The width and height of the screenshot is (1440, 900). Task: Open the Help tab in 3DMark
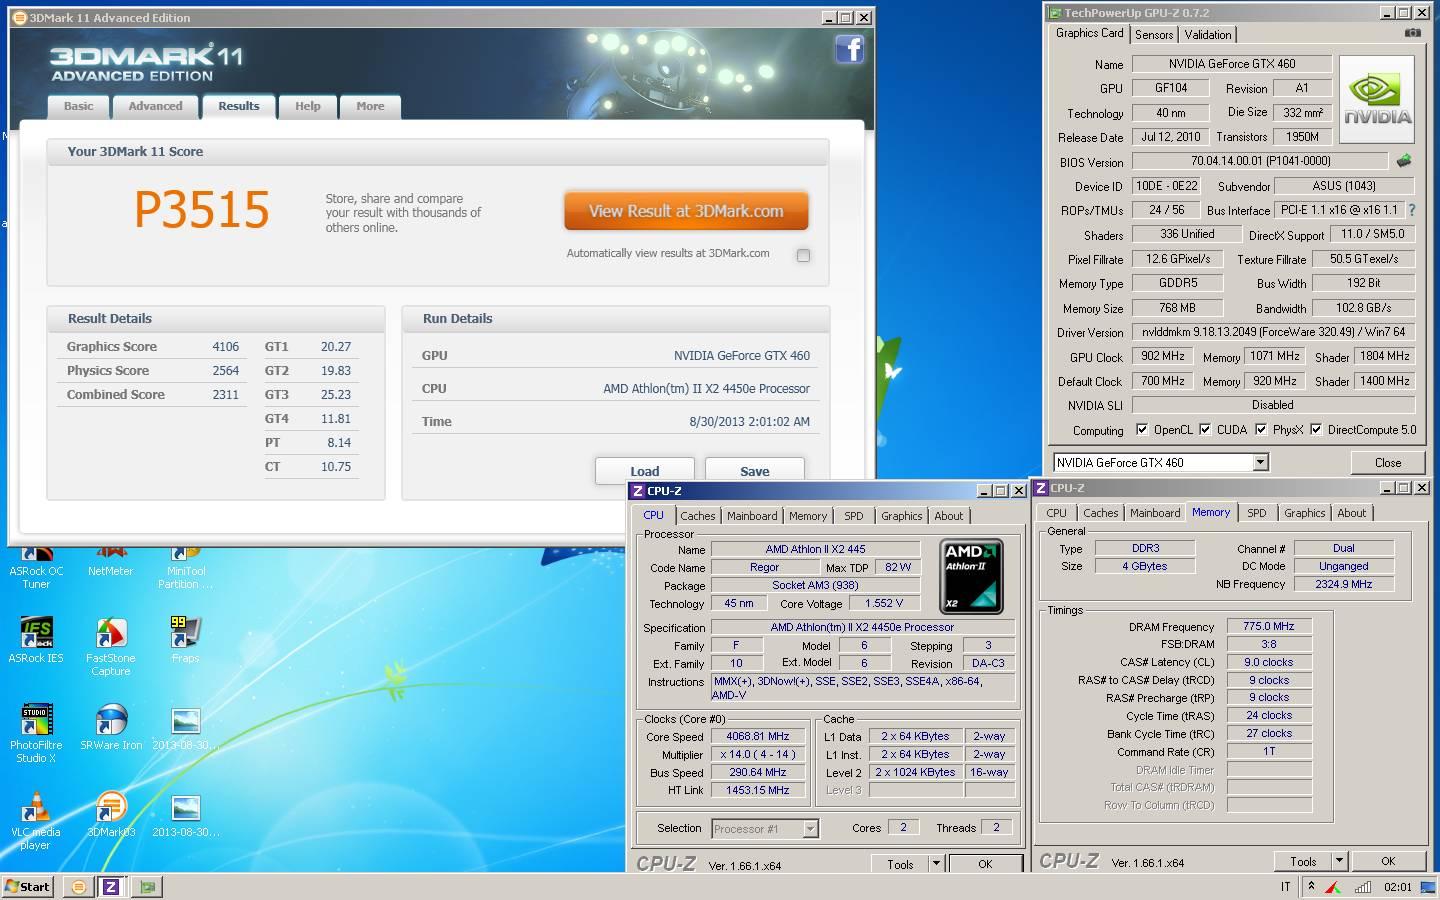[307, 106]
